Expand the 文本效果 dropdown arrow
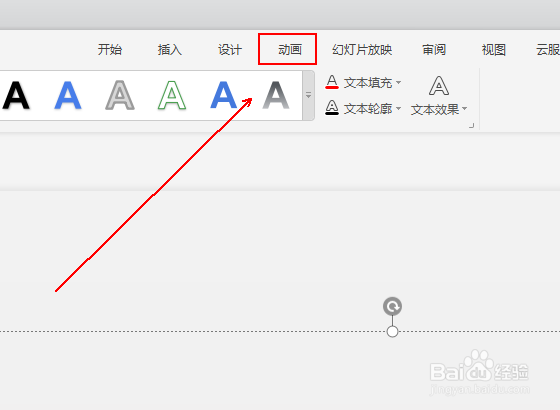The height and width of the screenshot is (410, 560). (464, 109)
